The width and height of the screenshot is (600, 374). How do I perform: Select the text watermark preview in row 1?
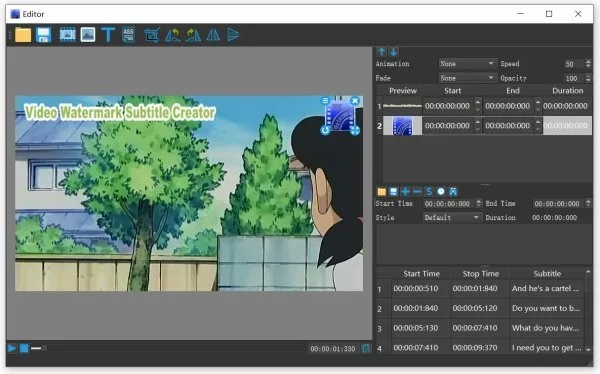tap(402, 106)
